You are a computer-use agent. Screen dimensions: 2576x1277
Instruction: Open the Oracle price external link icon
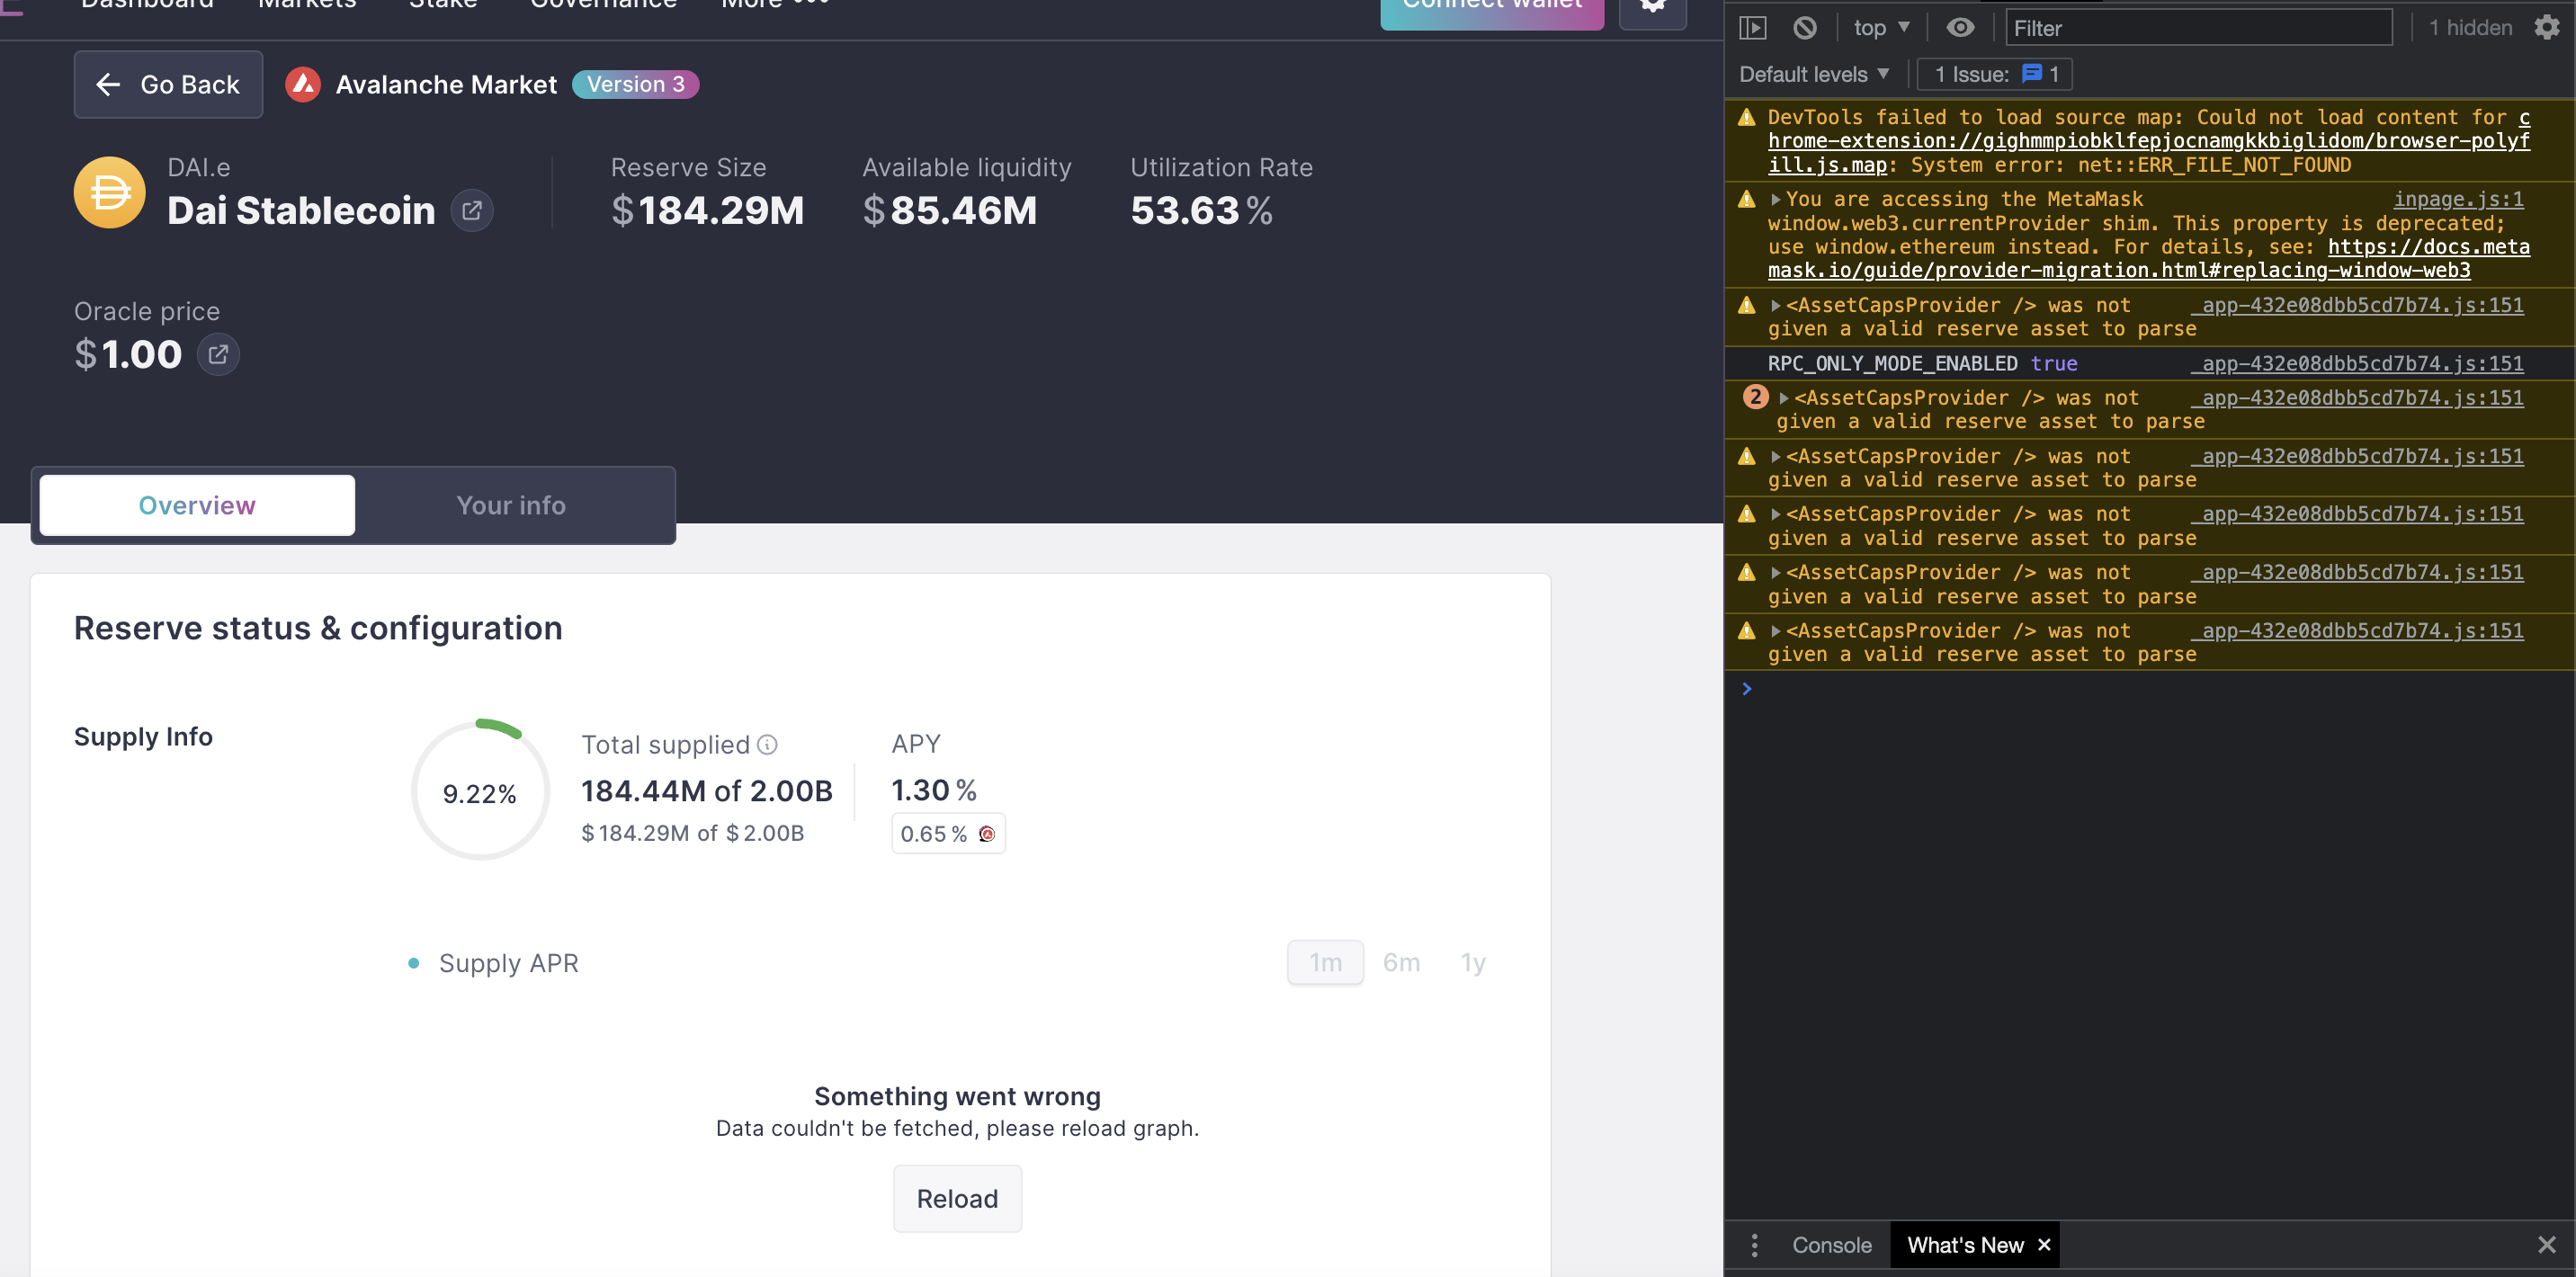[218, 355]
